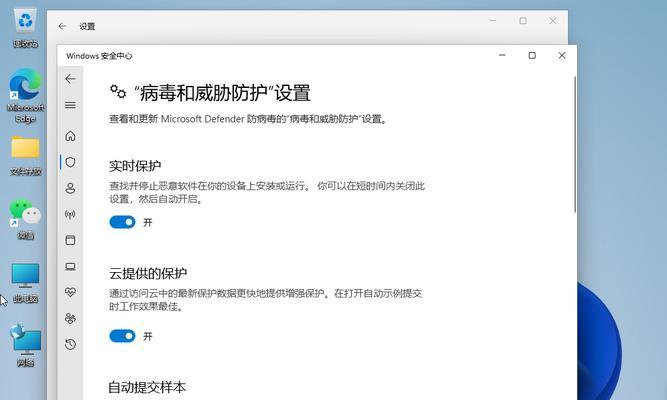
Task: Click the "病毒和威胁防护"设置 page title
Action: click(x=222, y=93)
